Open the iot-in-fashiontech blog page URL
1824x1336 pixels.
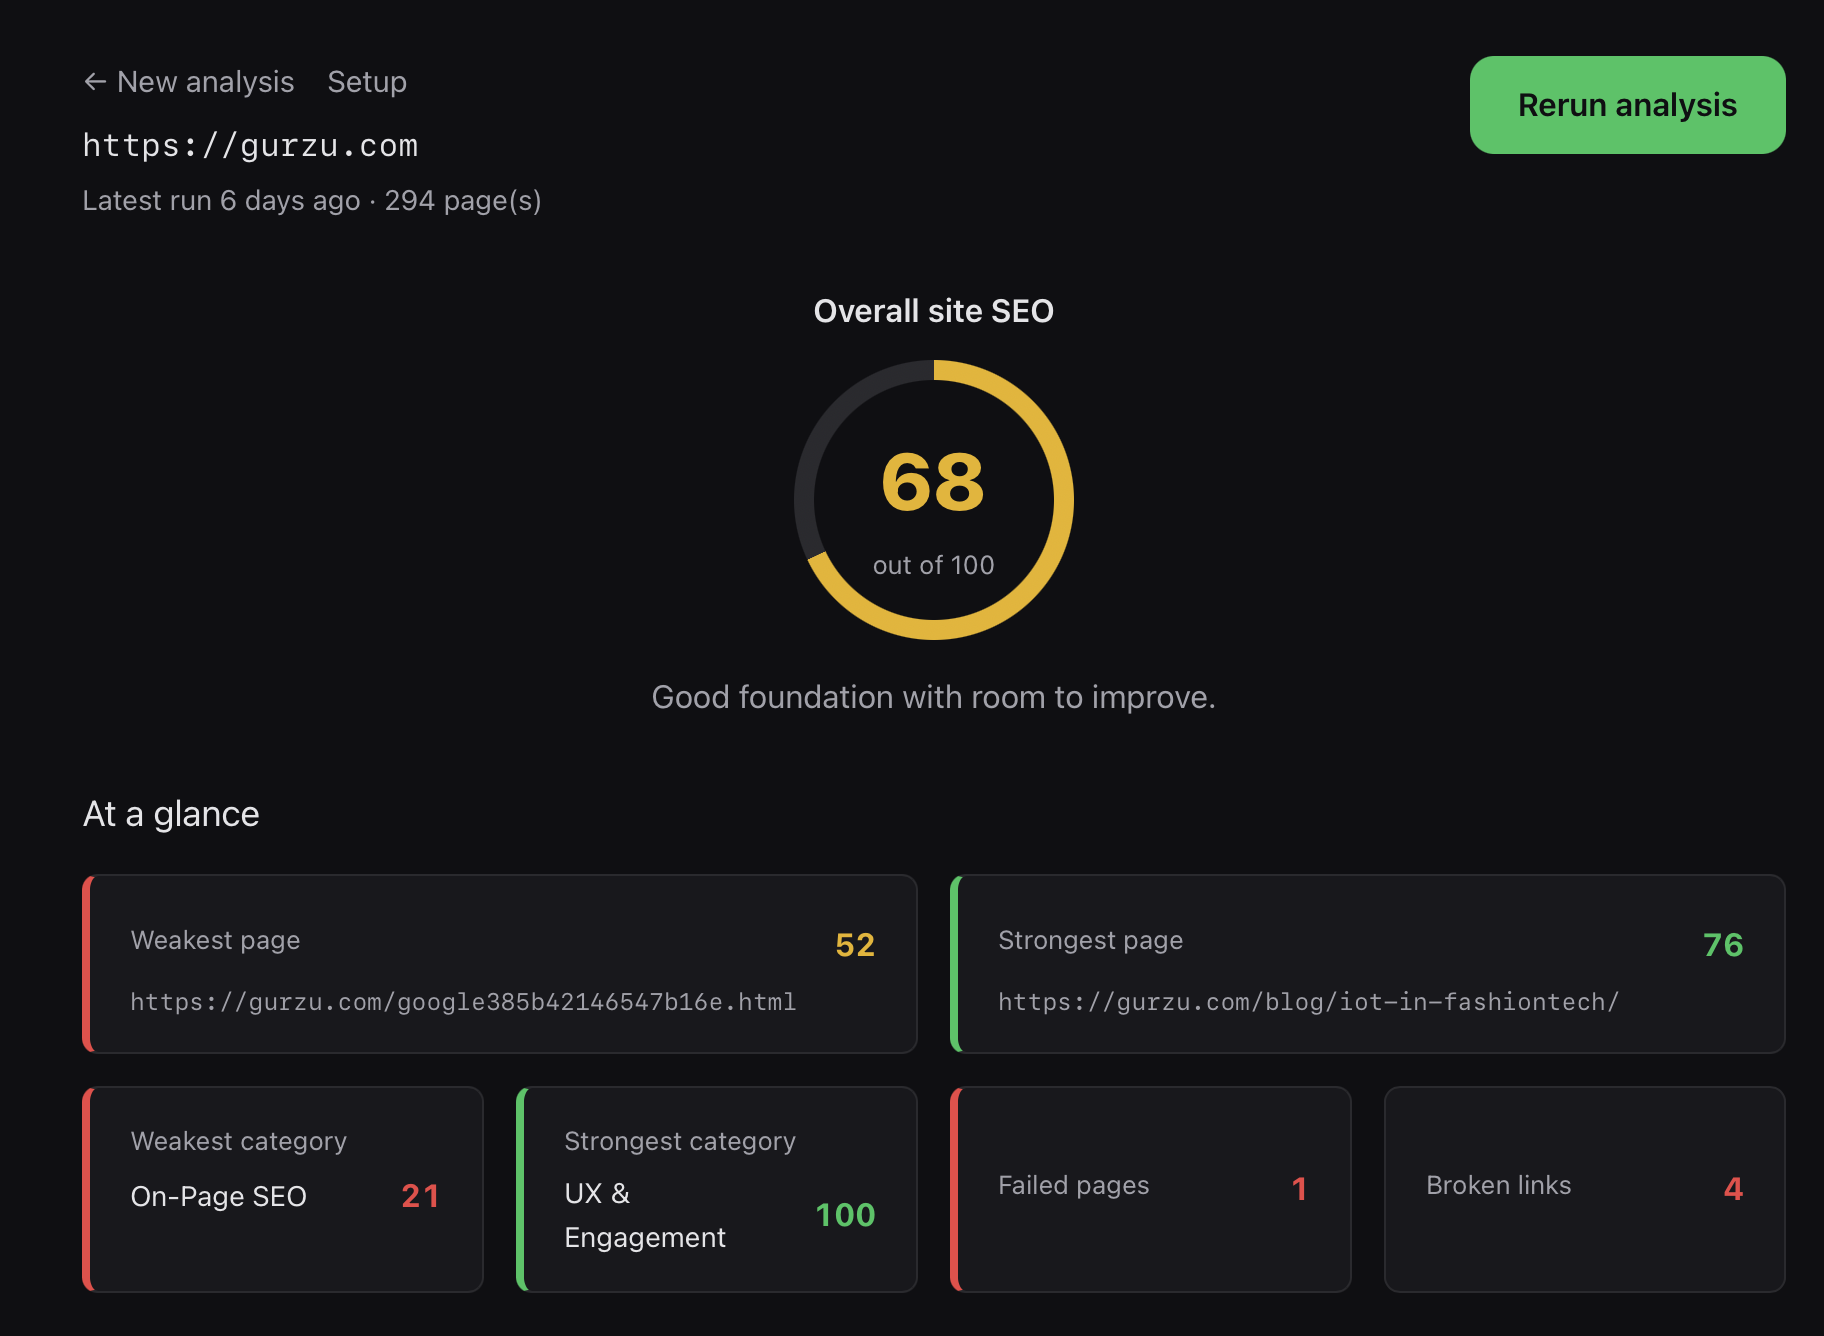coord(1308,1002)
